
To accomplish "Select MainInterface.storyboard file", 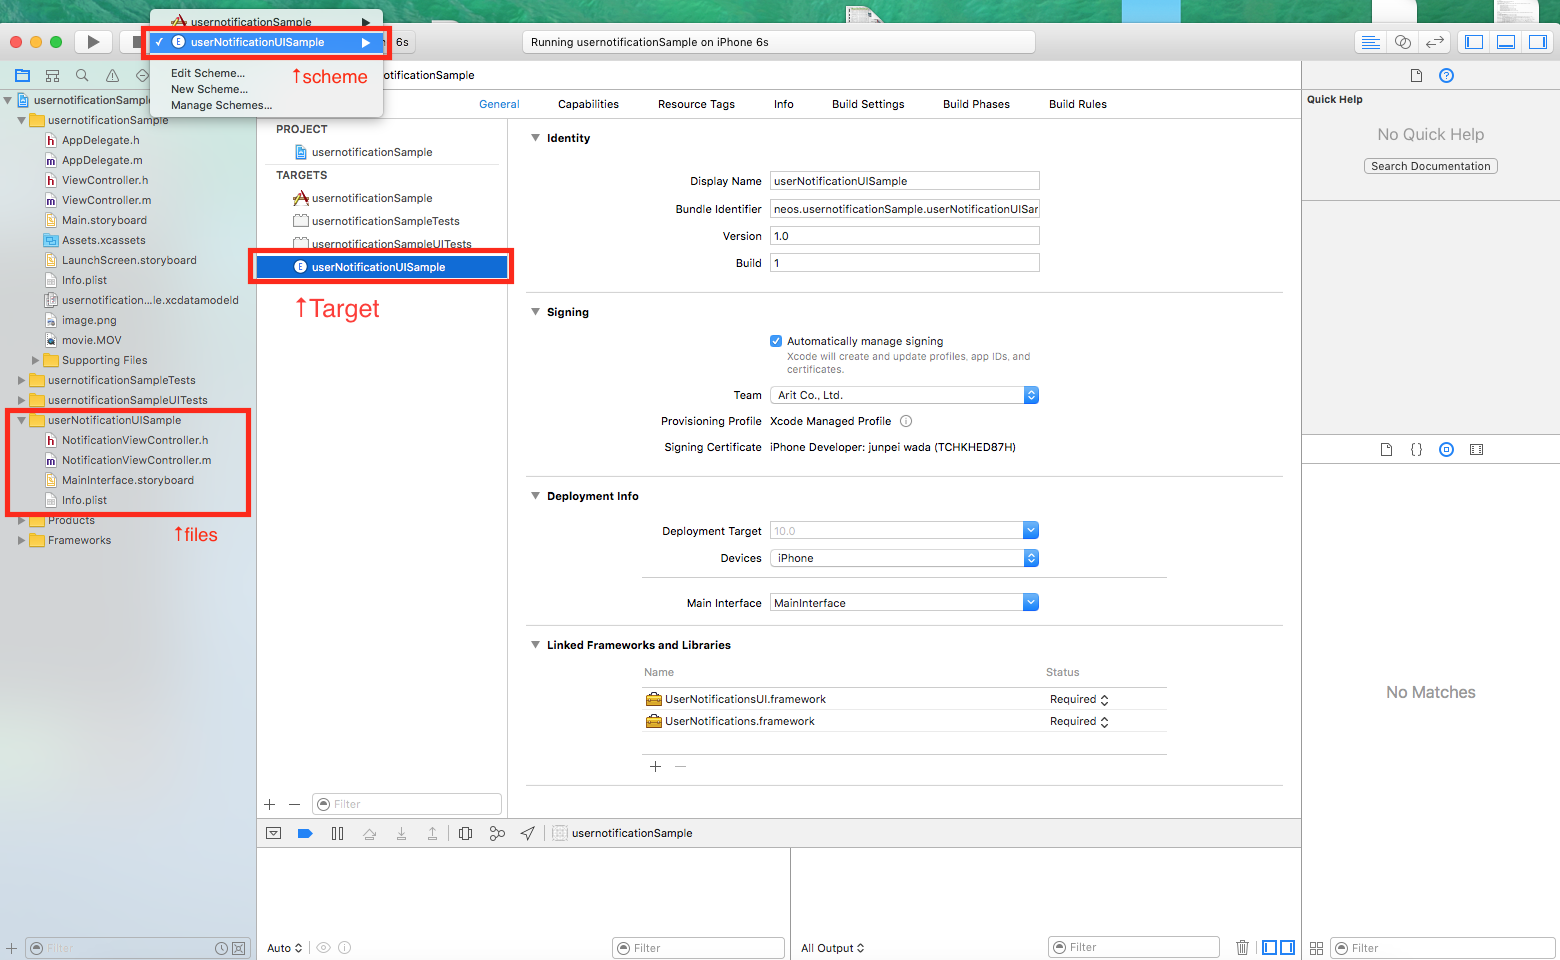I will pos(128,480).
